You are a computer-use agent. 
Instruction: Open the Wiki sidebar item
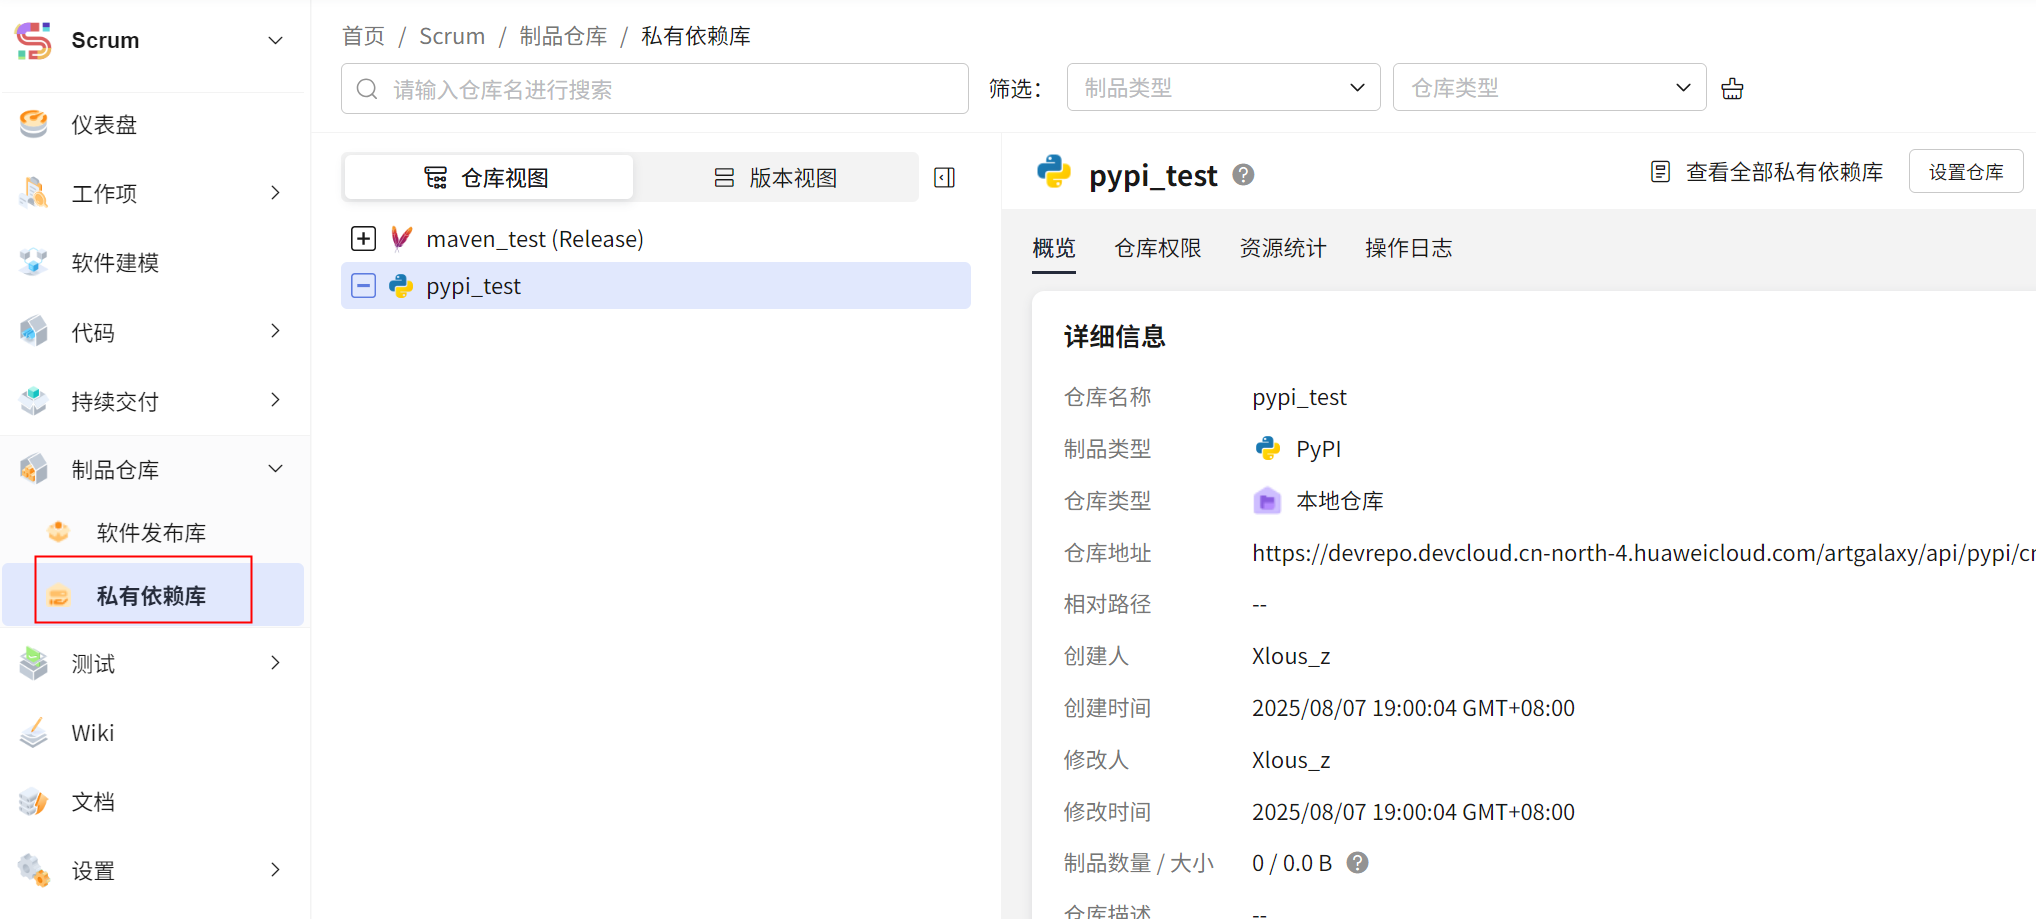(93, 733)
